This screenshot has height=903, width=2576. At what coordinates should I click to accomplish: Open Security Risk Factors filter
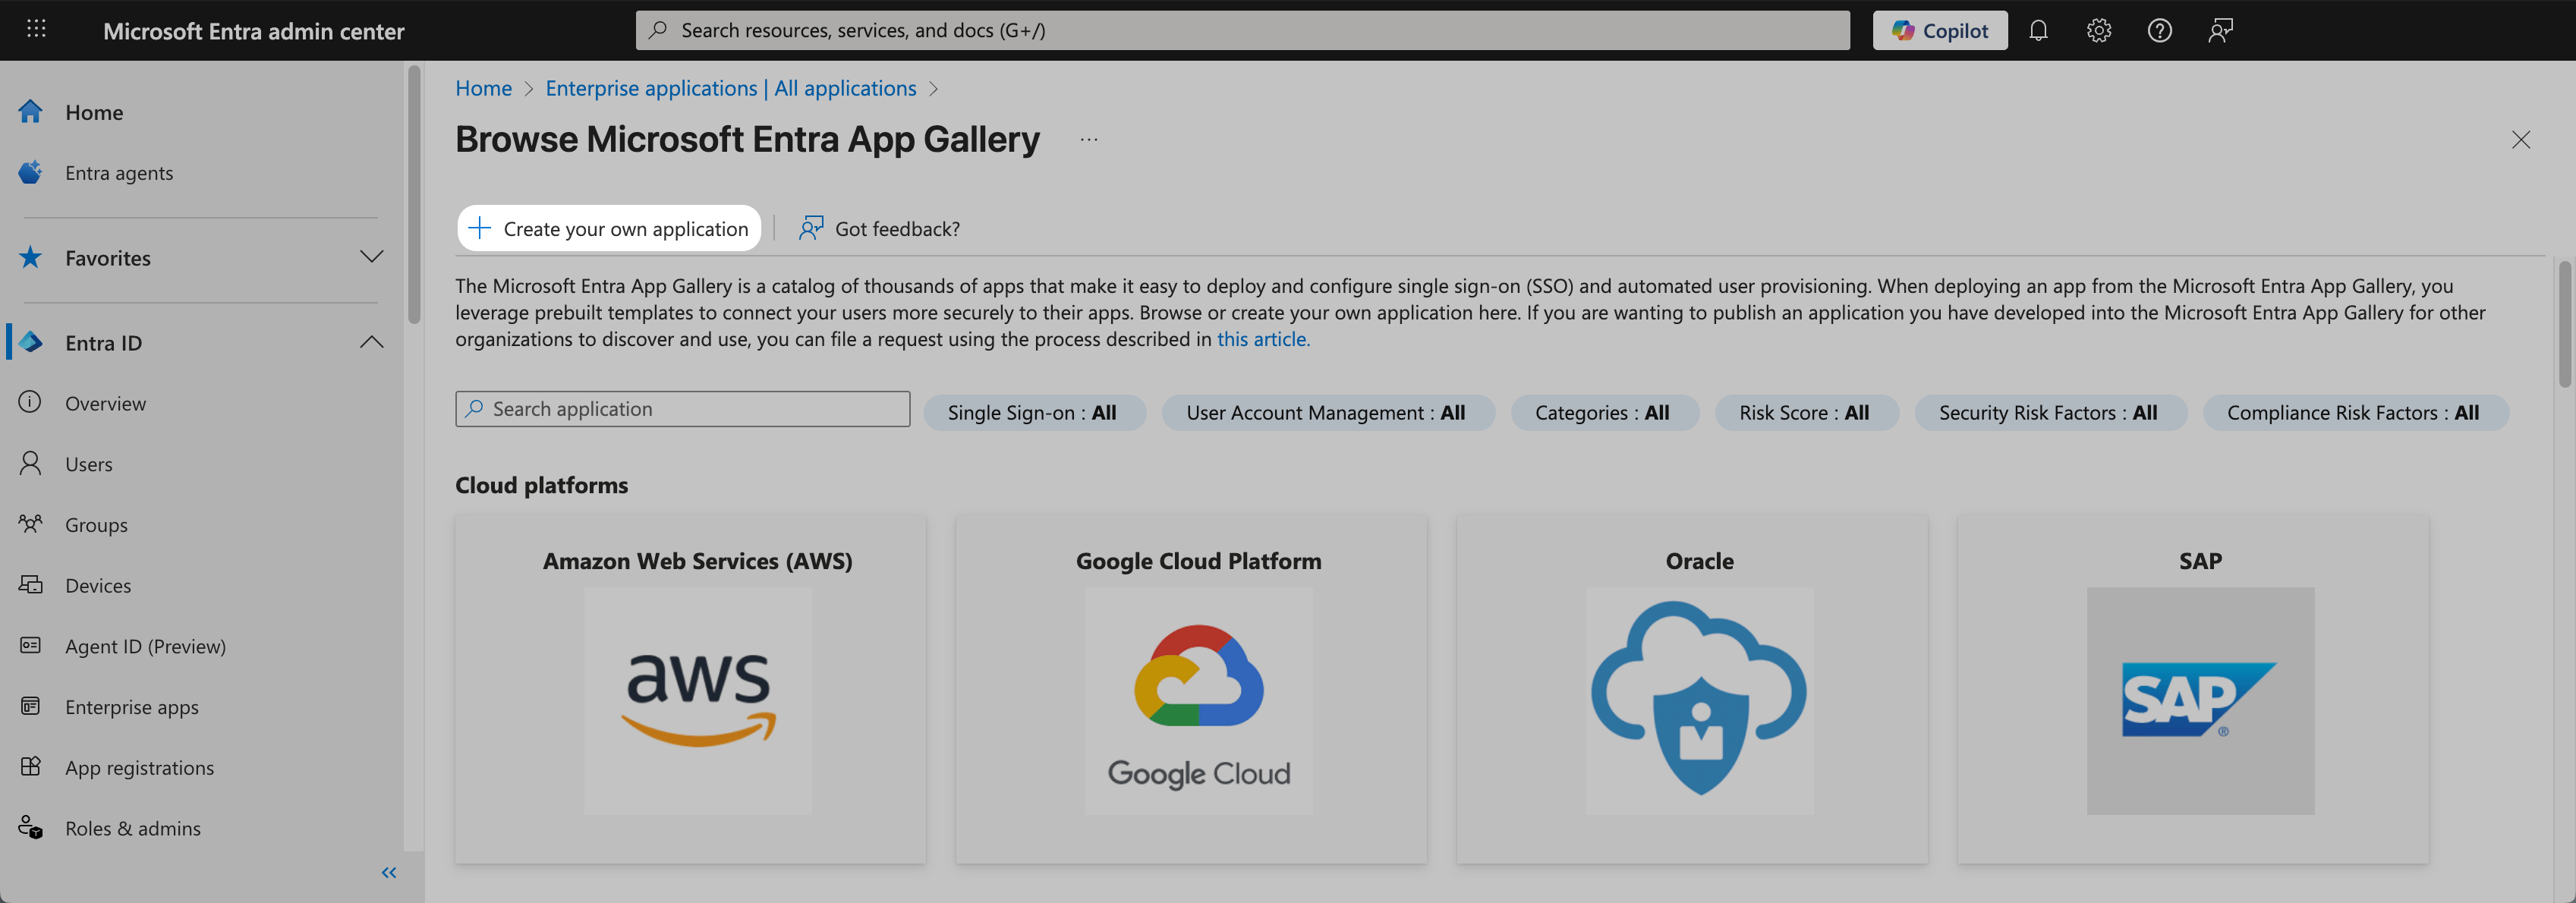tap(2049, 413)
